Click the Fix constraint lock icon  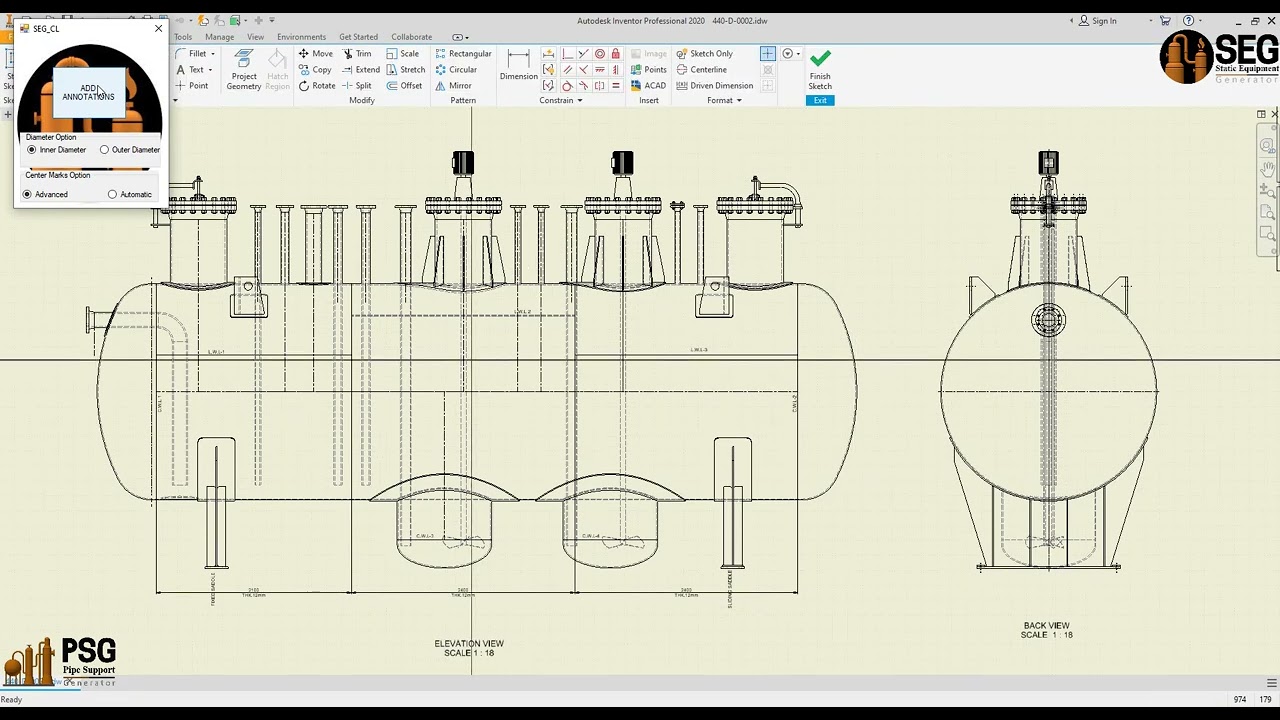[616, 54]
